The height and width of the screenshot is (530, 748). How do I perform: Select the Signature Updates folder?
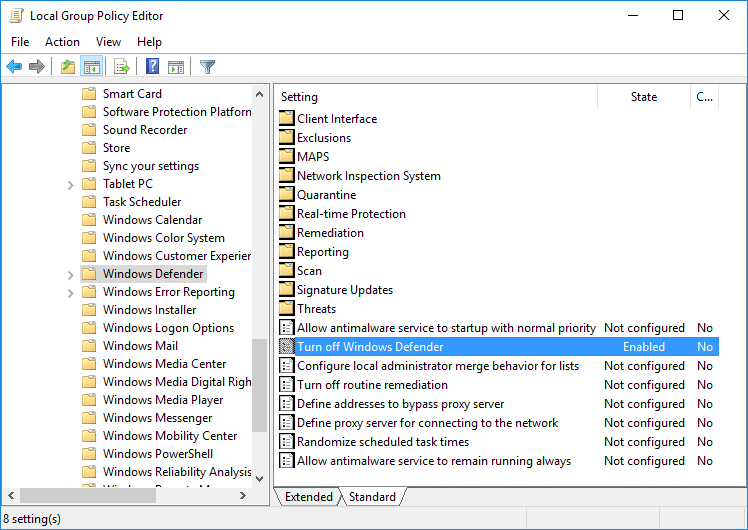tap(344, 290)
